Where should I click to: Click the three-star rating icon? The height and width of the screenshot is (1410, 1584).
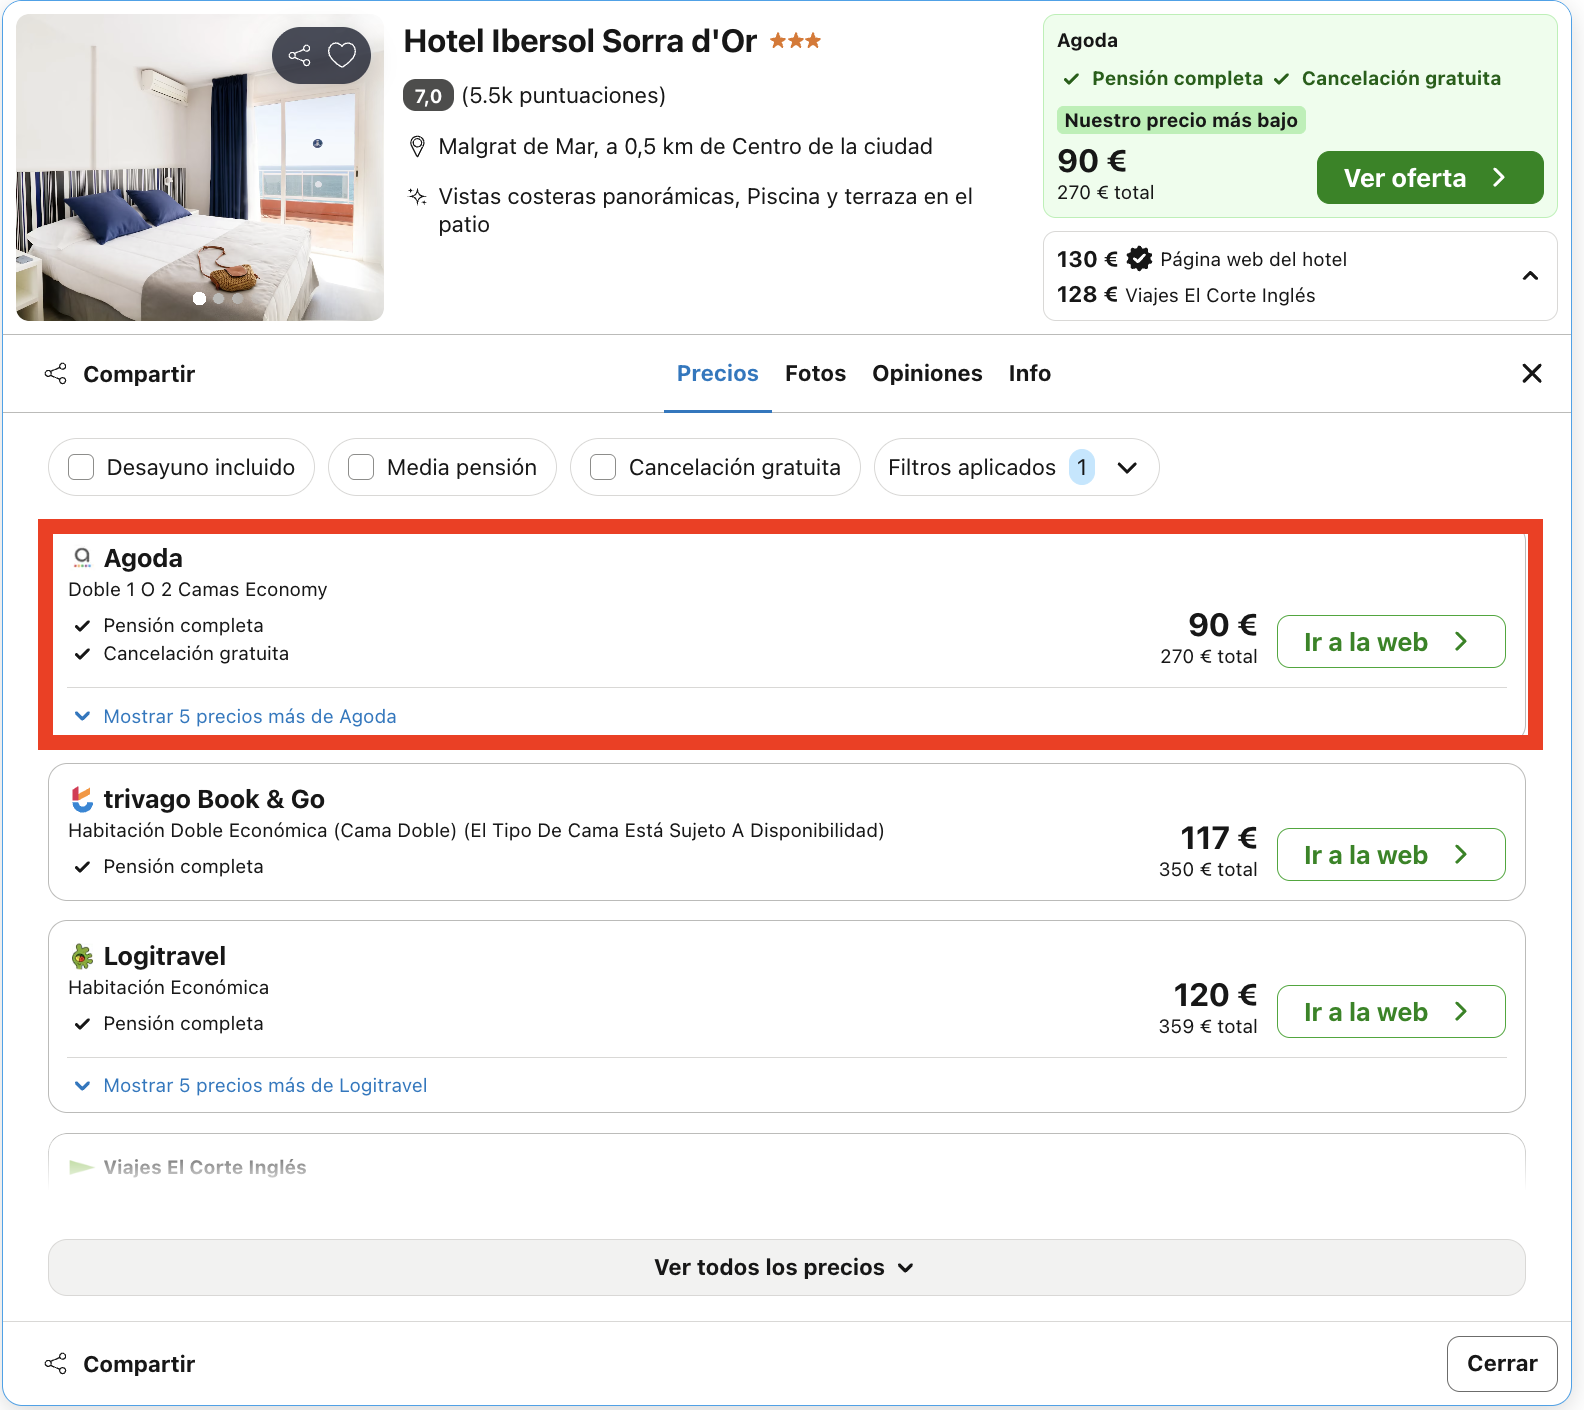pyautogui.click(x=795, y=41)
